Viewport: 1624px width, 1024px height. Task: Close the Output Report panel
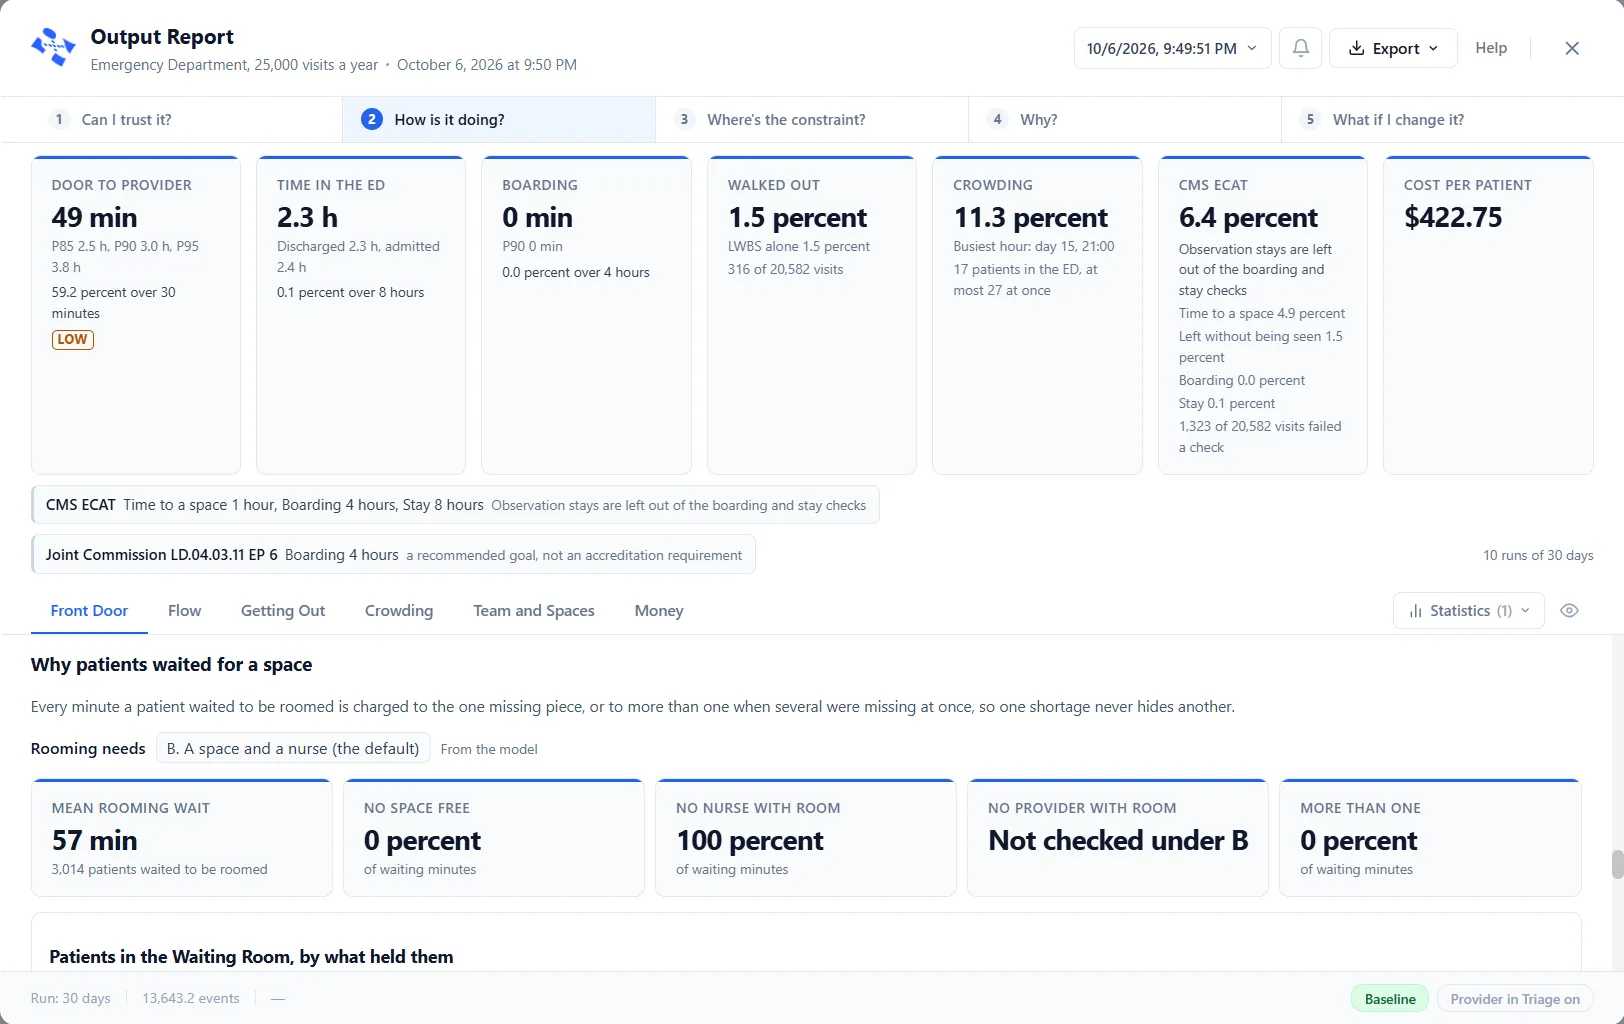click(x=1572, y=48)
